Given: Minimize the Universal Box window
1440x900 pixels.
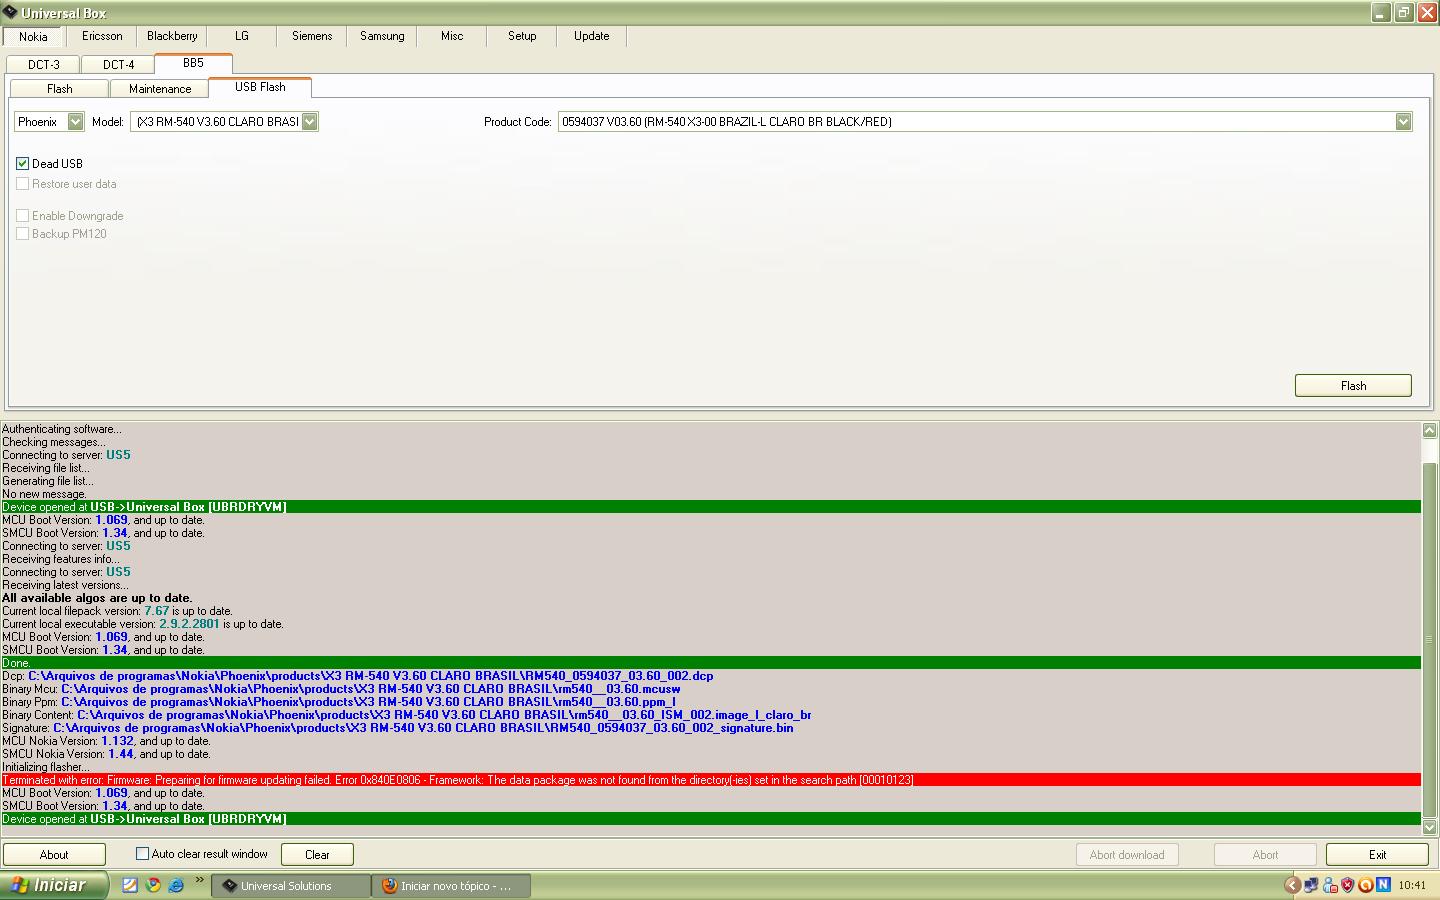Looking at the screenshot, I should coord(1382,13).
